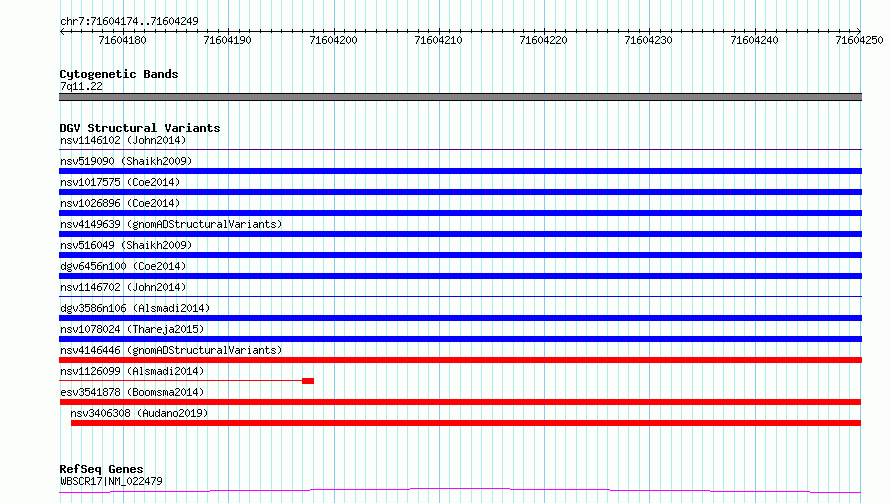Screen dimensions: 890x503
Task: Open variant nsv1146702 (John2014) label
Action: click(x=123, y=287)
